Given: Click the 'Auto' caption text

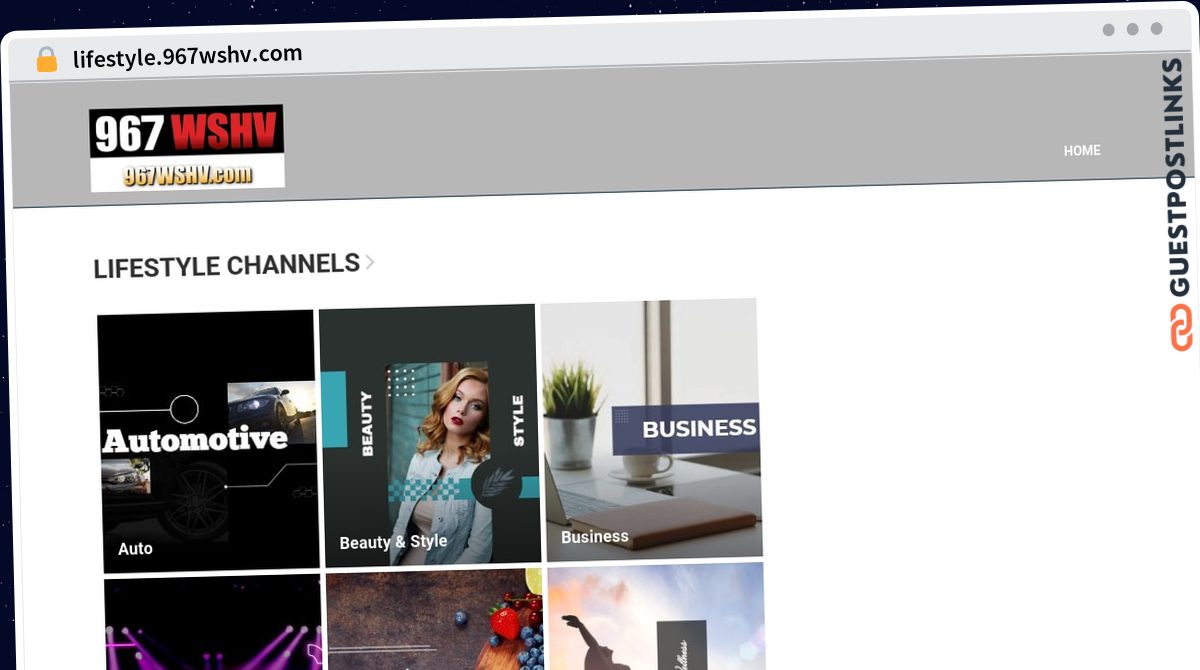Looking at the screenshot, I should tap(135, 549).
